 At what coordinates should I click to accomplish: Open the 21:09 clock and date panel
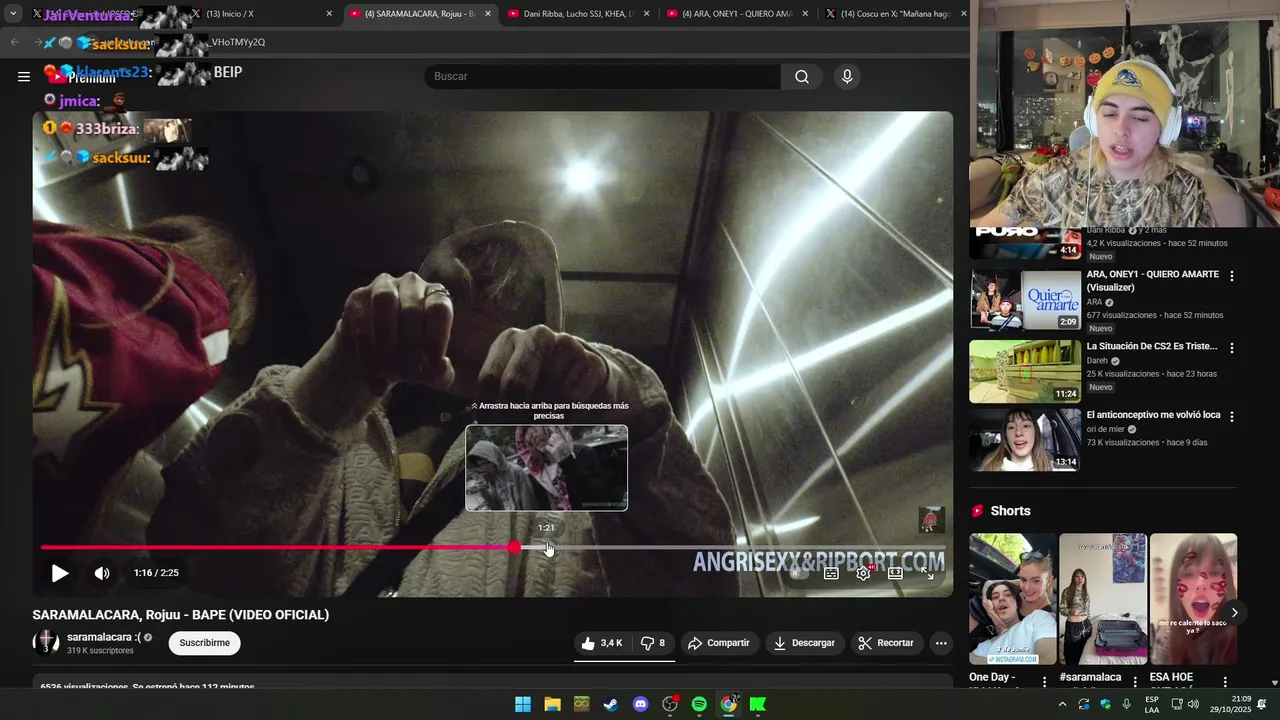1230,704
